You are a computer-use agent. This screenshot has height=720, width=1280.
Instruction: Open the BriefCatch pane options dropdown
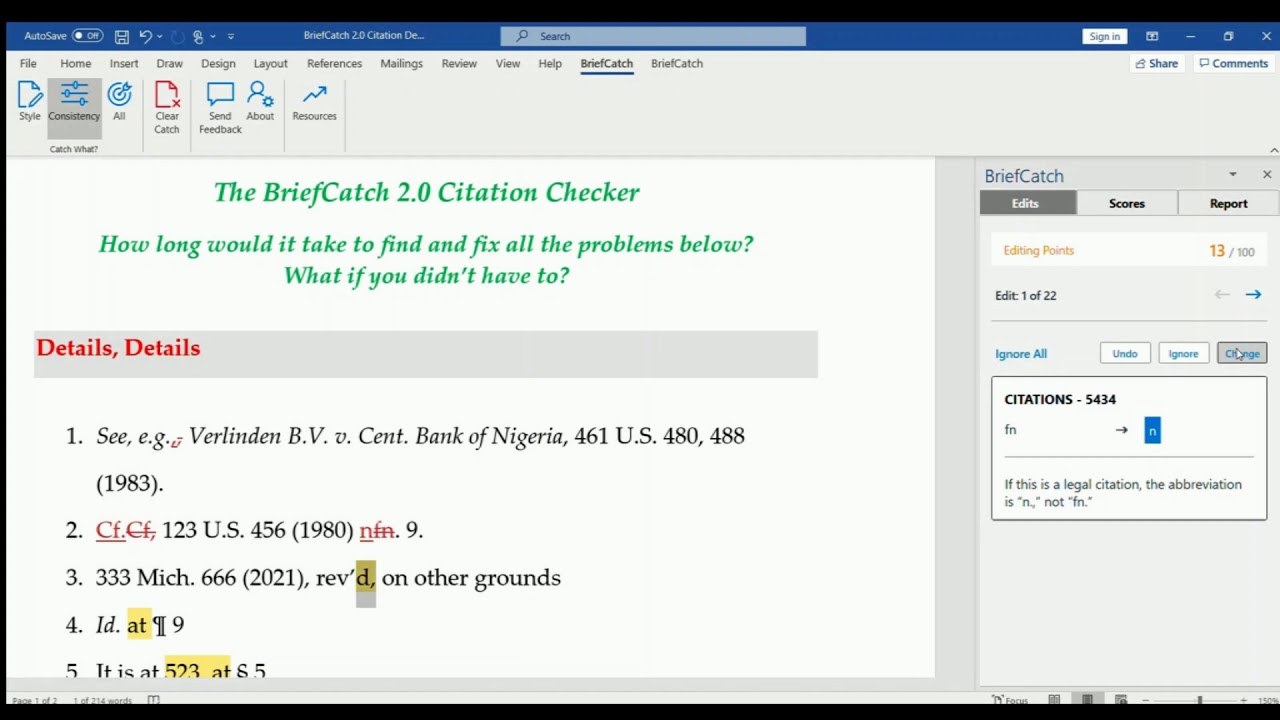(1233, 174)
